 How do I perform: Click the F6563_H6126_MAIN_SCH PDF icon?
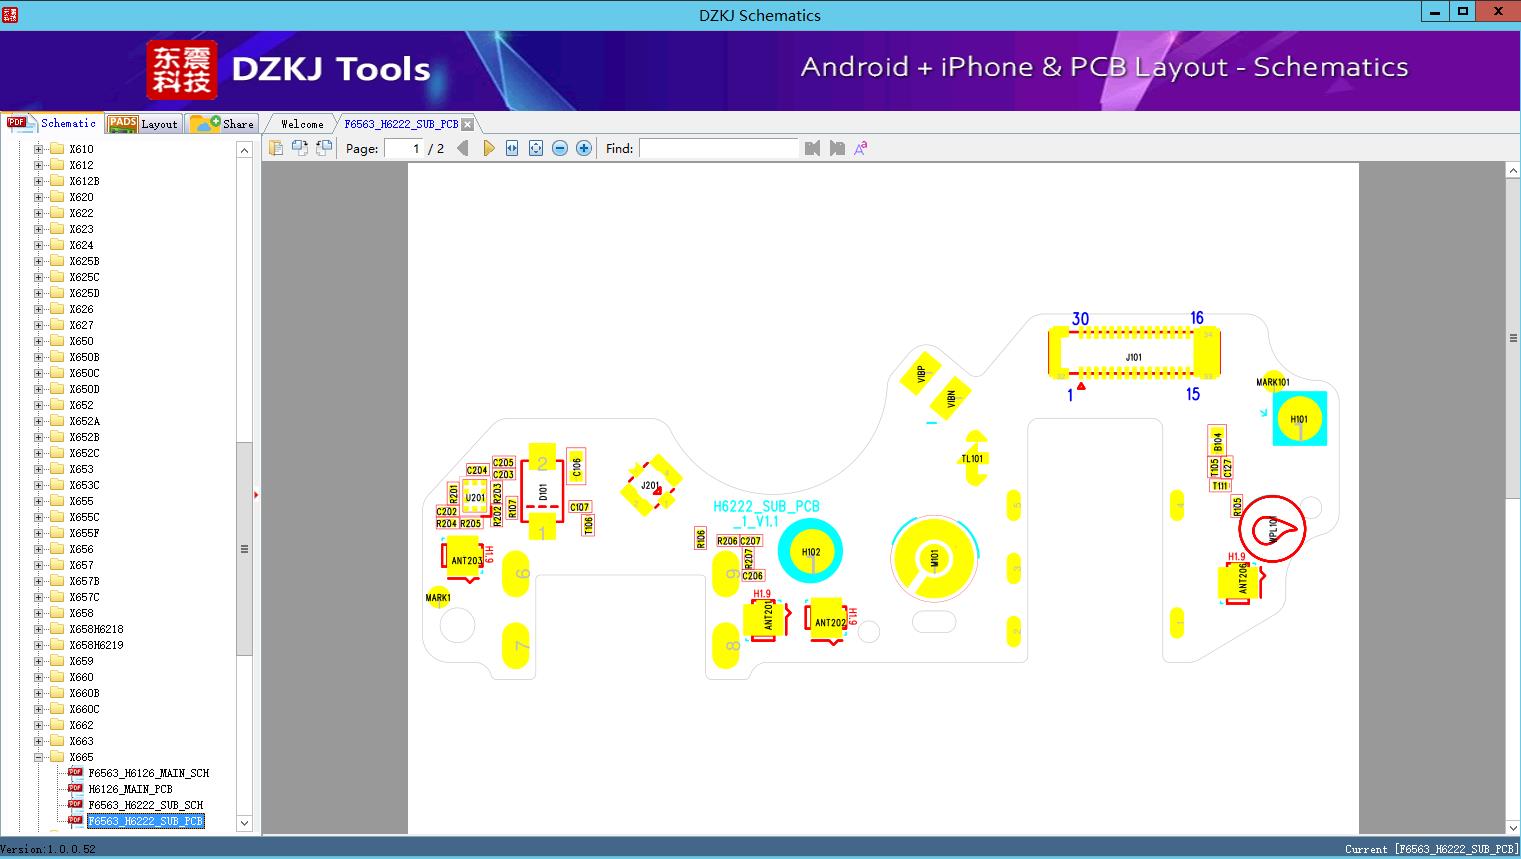(75, 773)
